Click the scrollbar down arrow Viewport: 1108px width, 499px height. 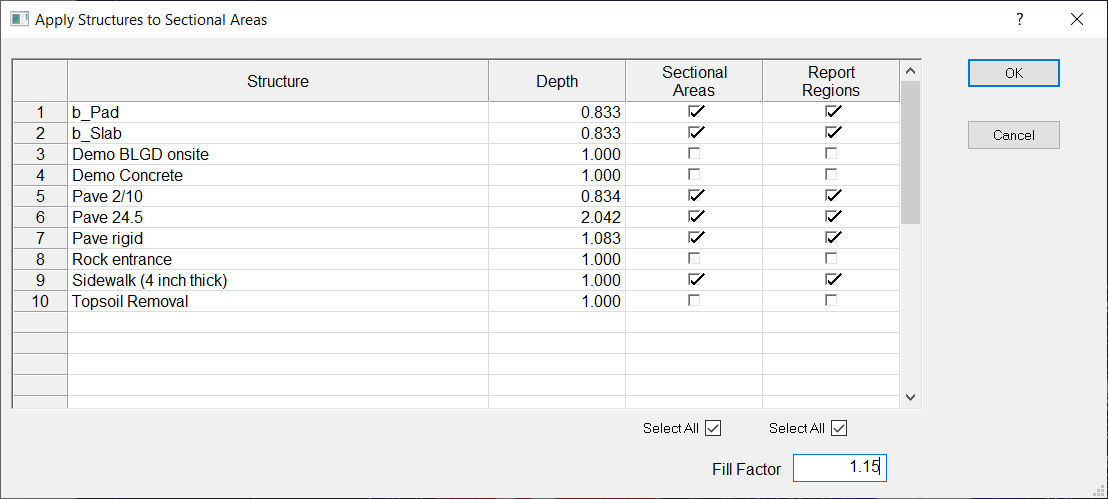point(910,397)
